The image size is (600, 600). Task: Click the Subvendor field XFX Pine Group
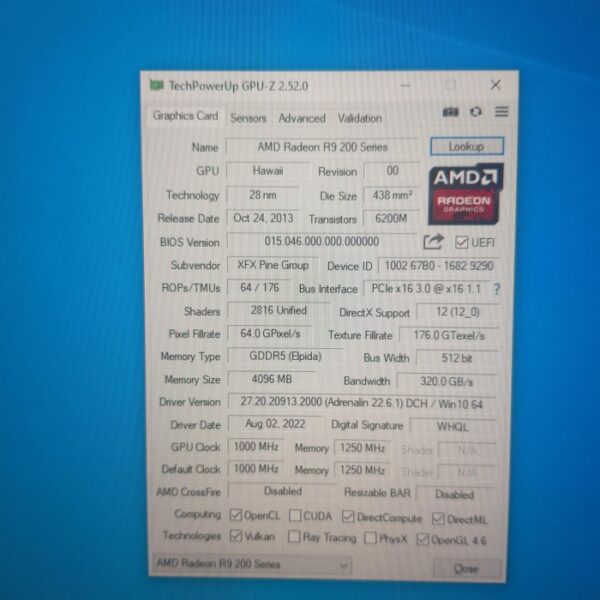click(x=272, y=265)
